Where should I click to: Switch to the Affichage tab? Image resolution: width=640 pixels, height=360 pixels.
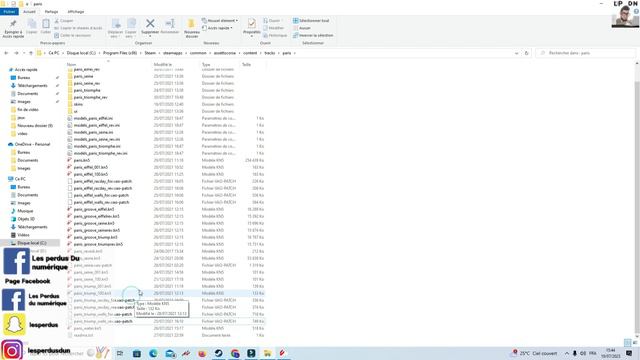76,12
